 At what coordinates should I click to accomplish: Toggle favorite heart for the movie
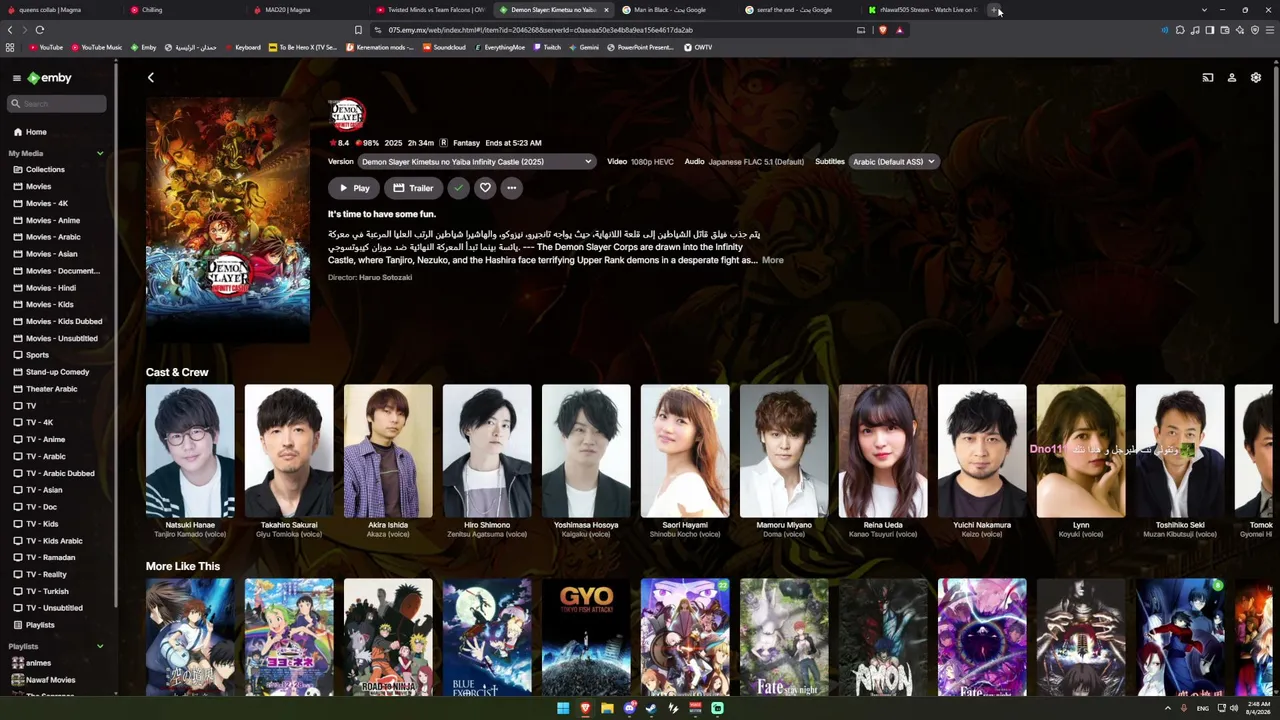pyautogui.click(x=485, y=188)
